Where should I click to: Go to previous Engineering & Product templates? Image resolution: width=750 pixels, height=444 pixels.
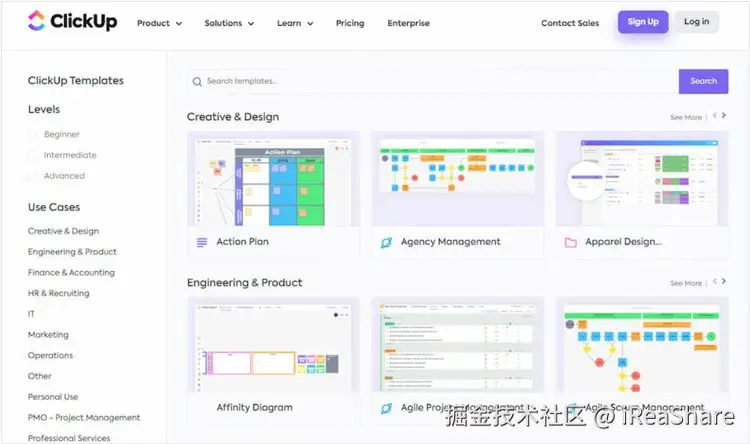(715, 281)
